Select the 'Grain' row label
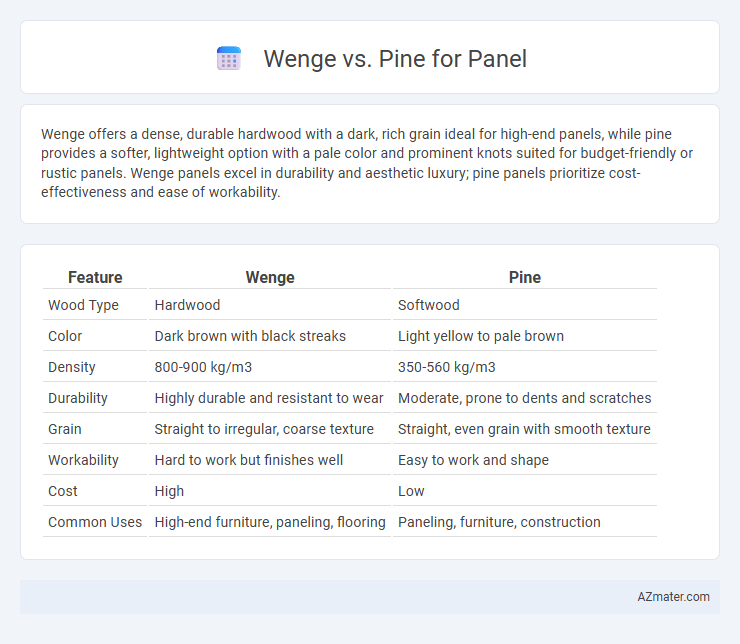740x644 pixels. pyautogui.click(x=65, y=430)
